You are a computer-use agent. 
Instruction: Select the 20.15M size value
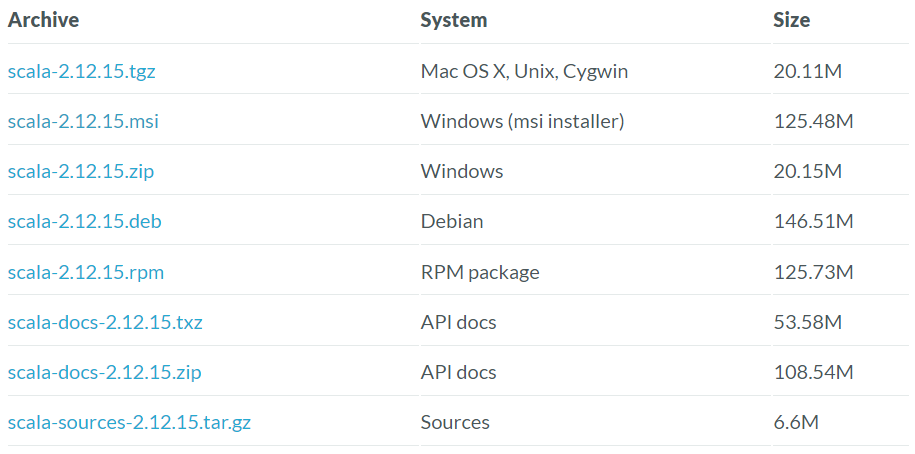pos(808,172)
